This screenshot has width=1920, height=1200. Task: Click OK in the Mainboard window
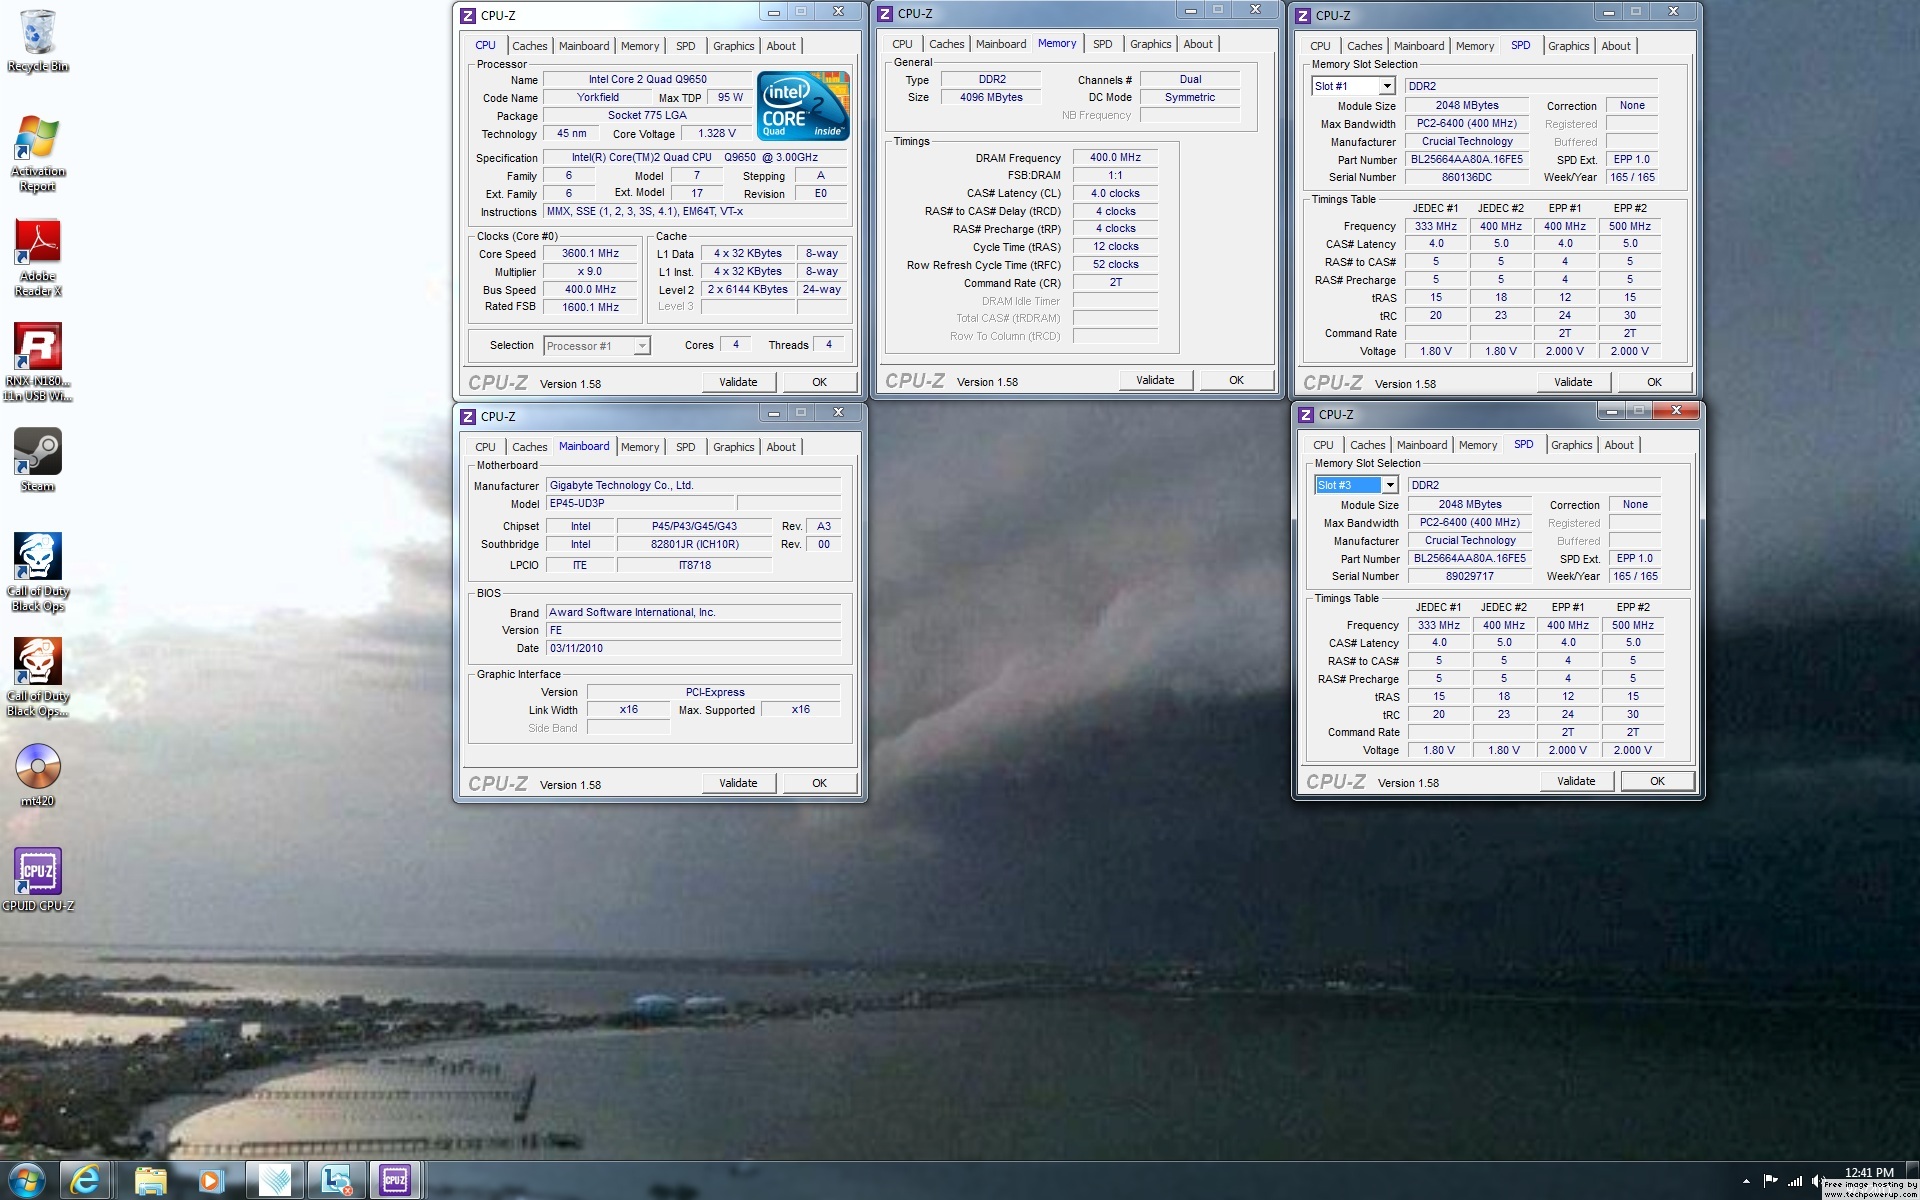(819, 783)
